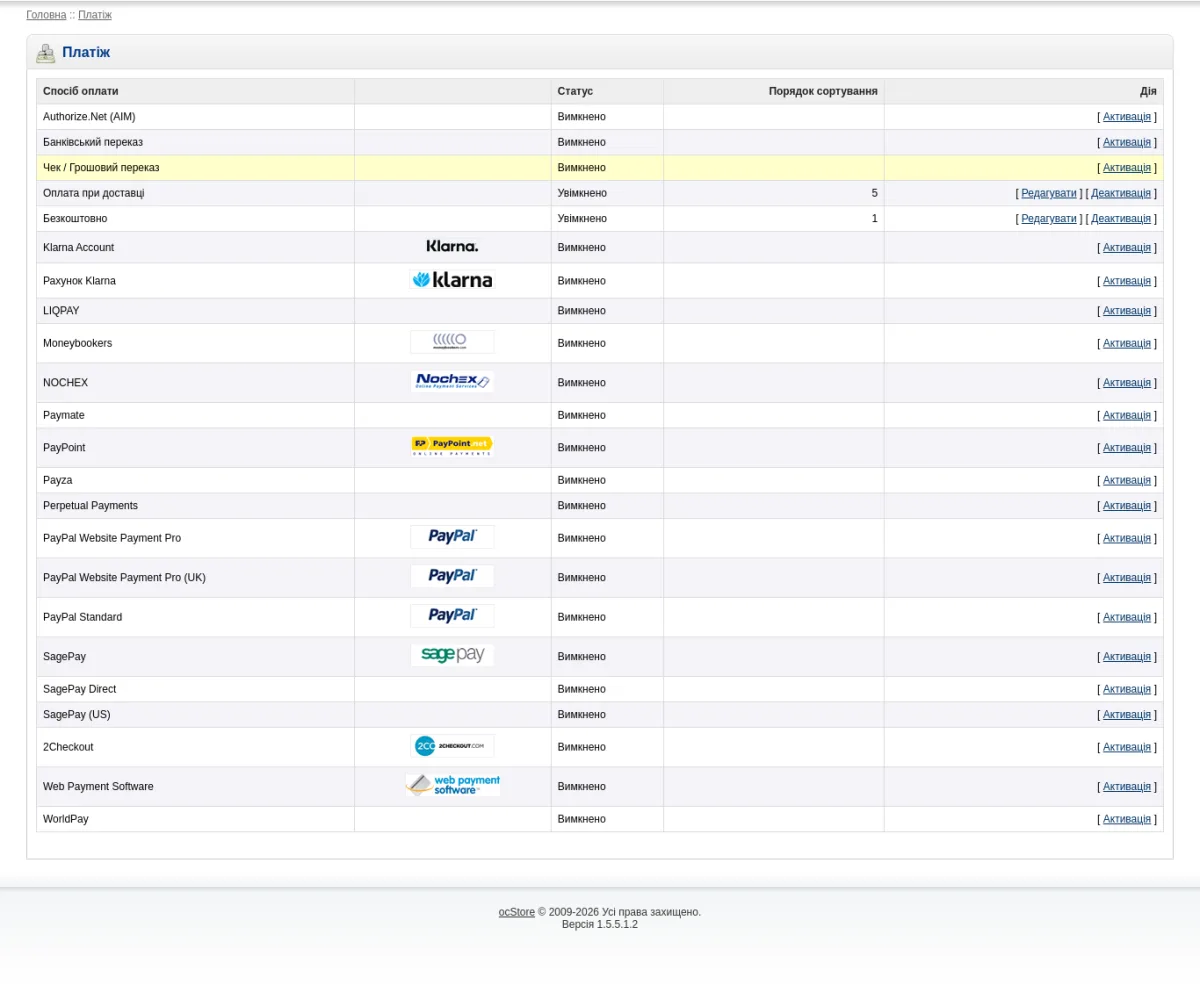The width and height of the screenshot is (1200, 985).
Task: Deactivate Оплата при доставці payment method
Action: tap(1121, 193)
